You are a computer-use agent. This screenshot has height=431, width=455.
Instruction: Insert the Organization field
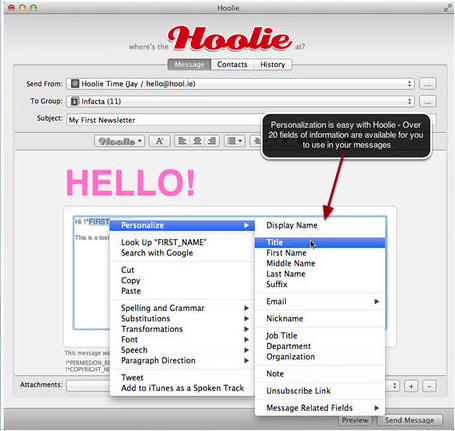[320, 357]
